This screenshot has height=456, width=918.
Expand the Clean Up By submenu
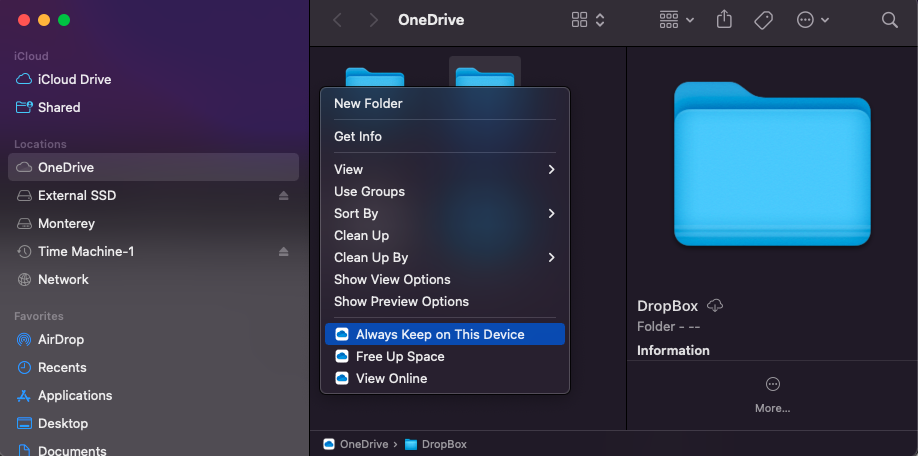click(445, 257)
